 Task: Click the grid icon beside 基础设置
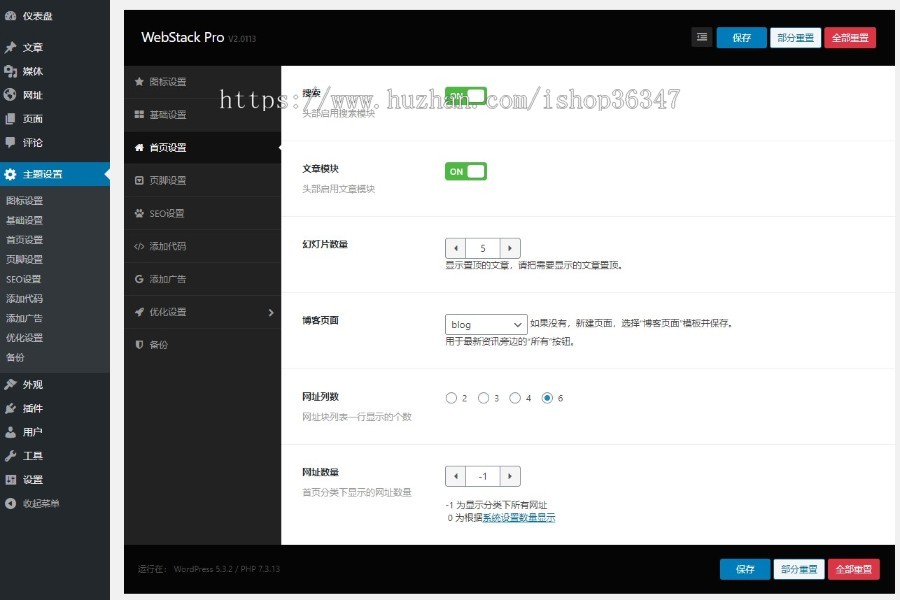click(139, 114)
